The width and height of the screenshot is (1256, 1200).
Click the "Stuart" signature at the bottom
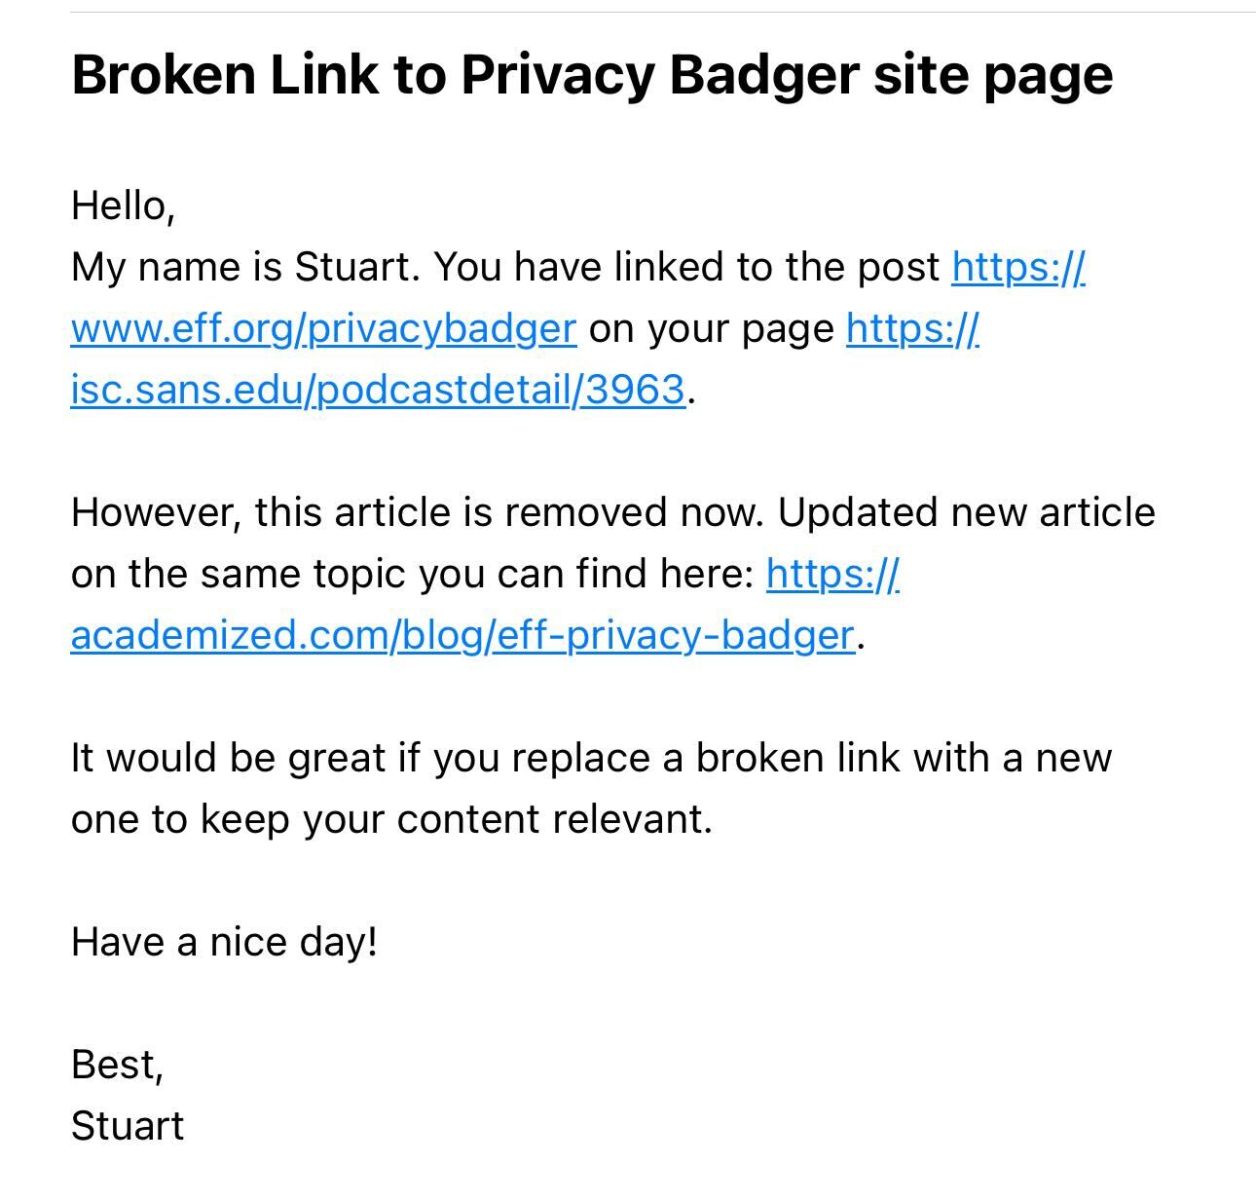click(x=127, y=1126)
